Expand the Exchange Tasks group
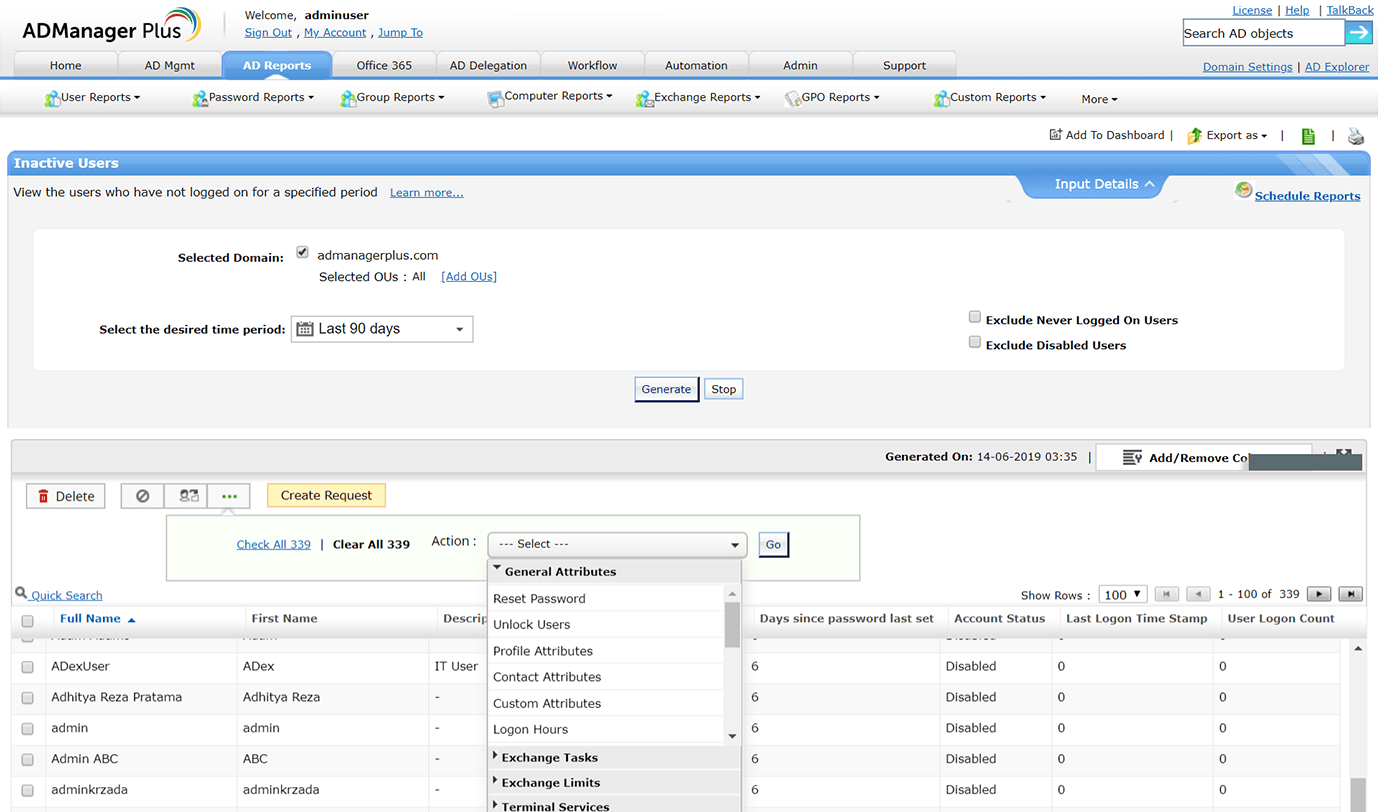This screenshot has width=1378, height=812. 615,758
